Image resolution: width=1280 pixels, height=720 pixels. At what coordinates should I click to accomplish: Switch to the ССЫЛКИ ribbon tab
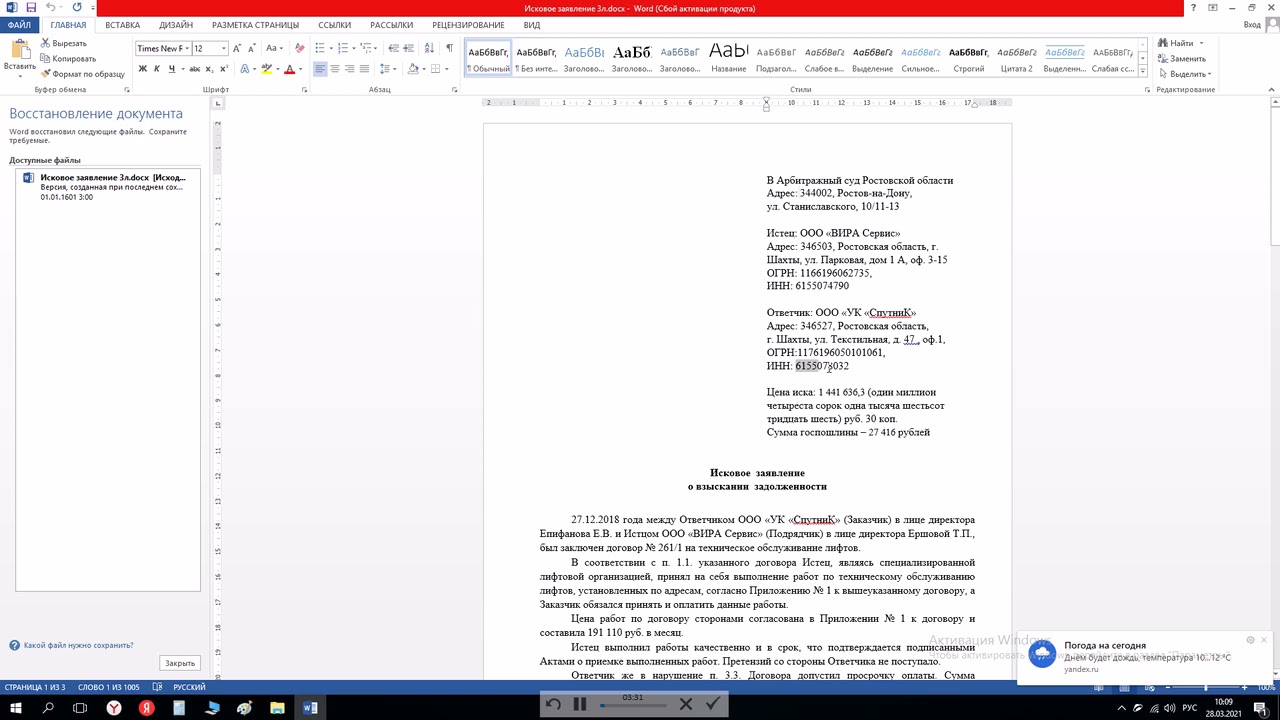334,25
